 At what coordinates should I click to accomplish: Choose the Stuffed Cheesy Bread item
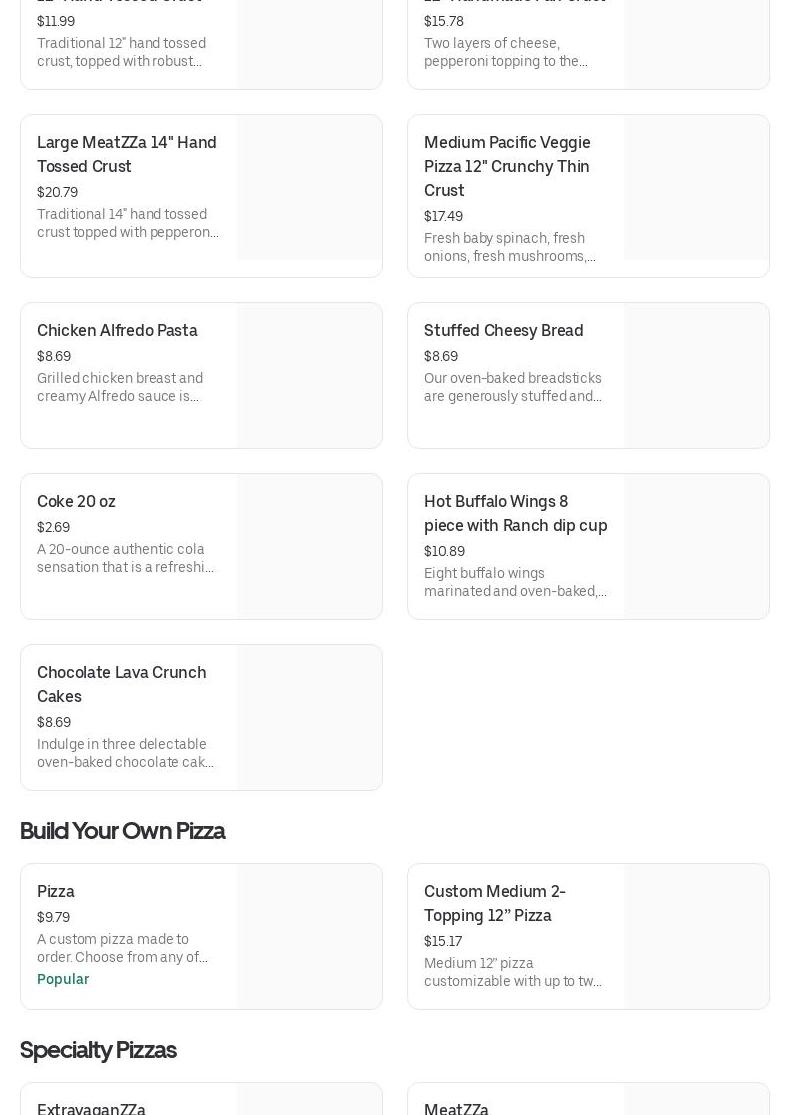coord(503,331)
